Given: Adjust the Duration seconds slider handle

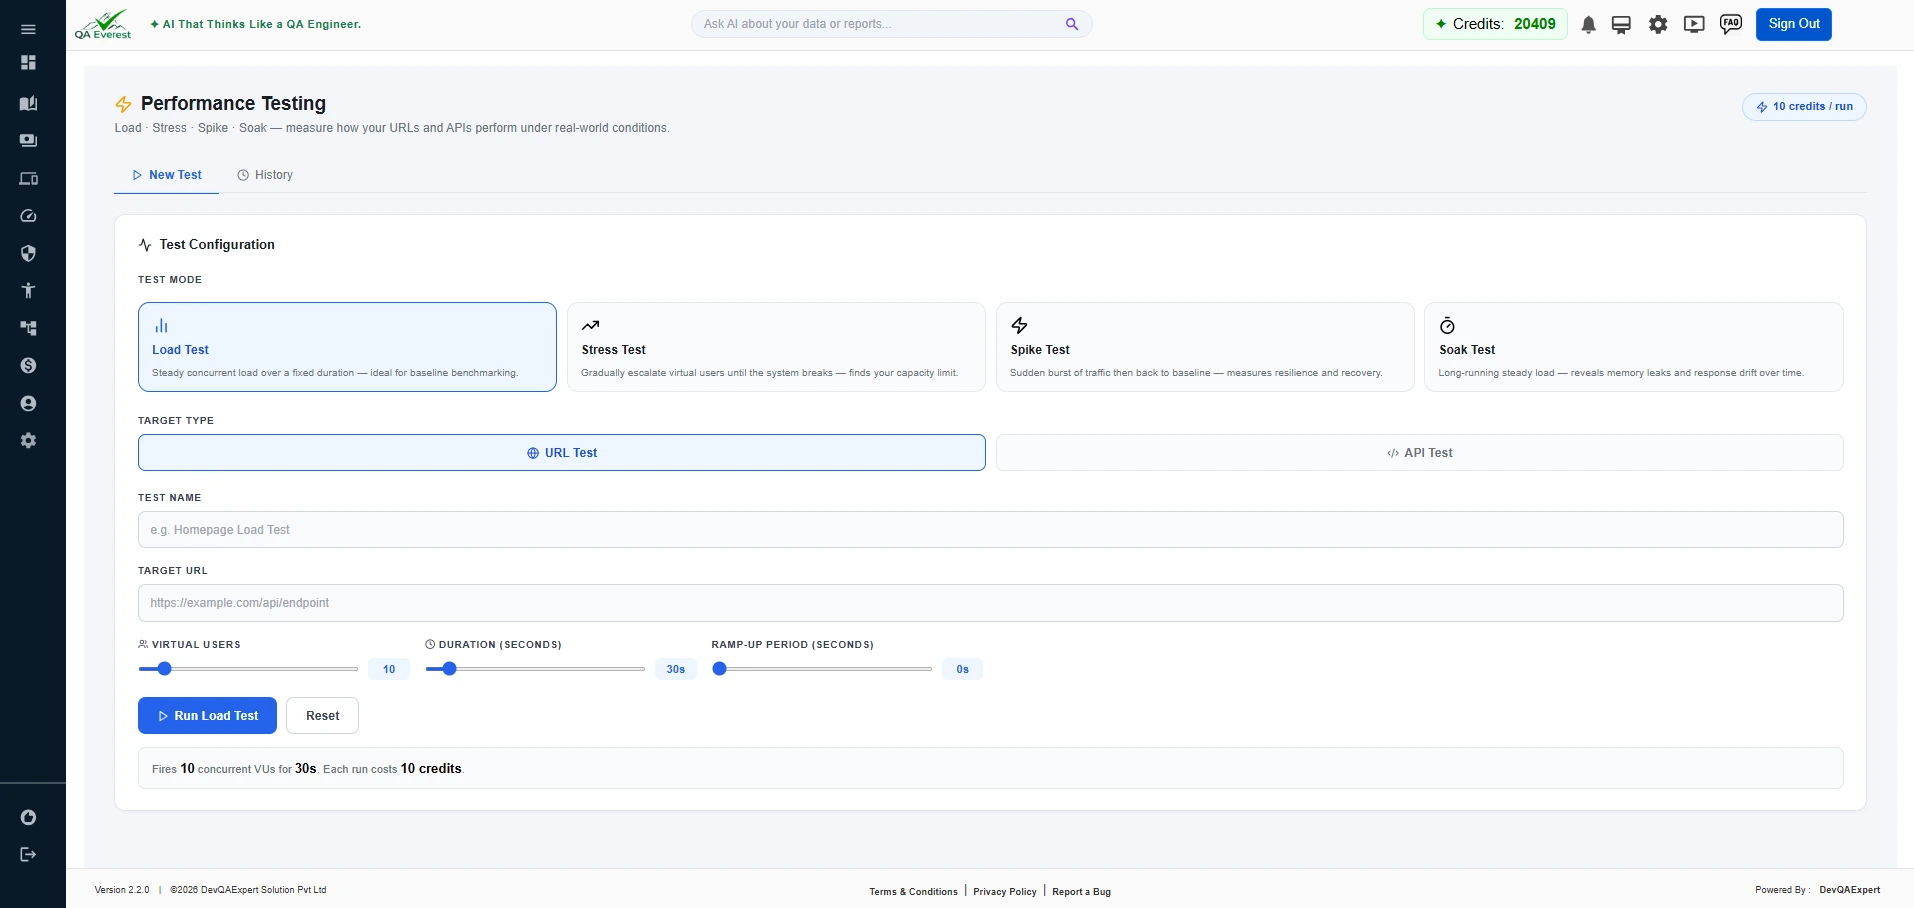Looking at the screenshot, I should tap(450, 669).
